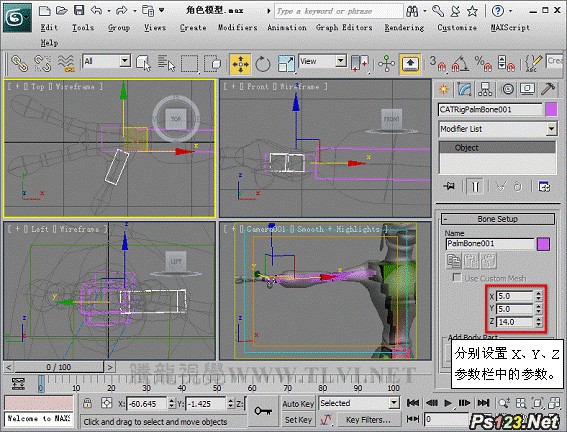Open the Undo history dropdown arrow
The image size is (567, 432).
point(108,11)
